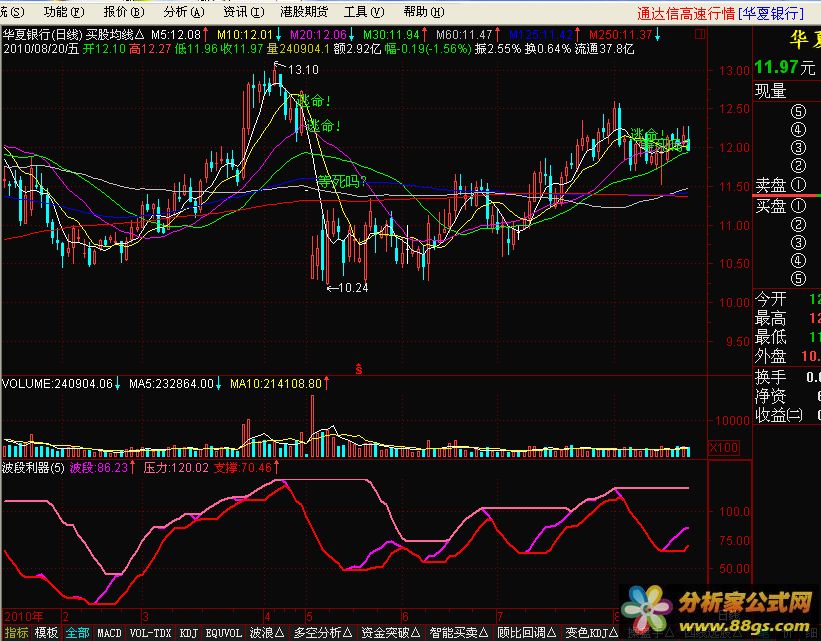Click the 10.24 low price marker
821x641 pixels.
coord(353,288)
